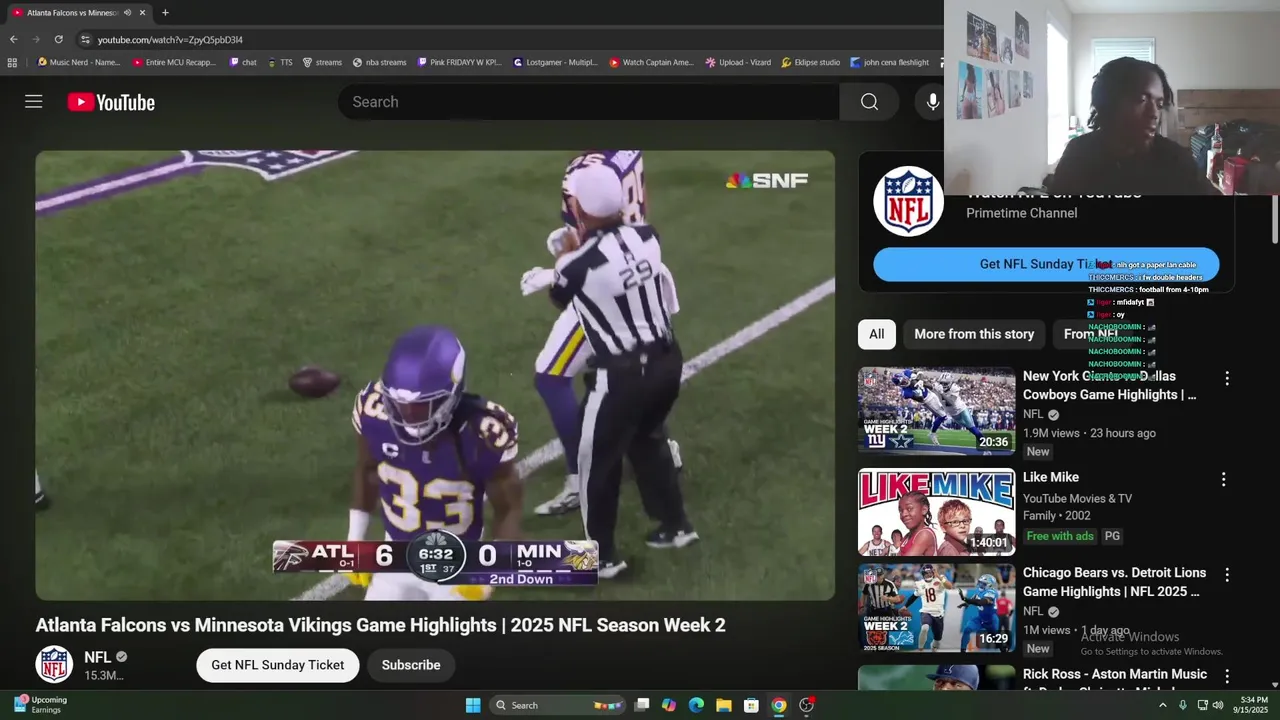The width and height of the screenshot is (1280, 720).
Task: Open the streams bookmark
Action: (322, 62)
